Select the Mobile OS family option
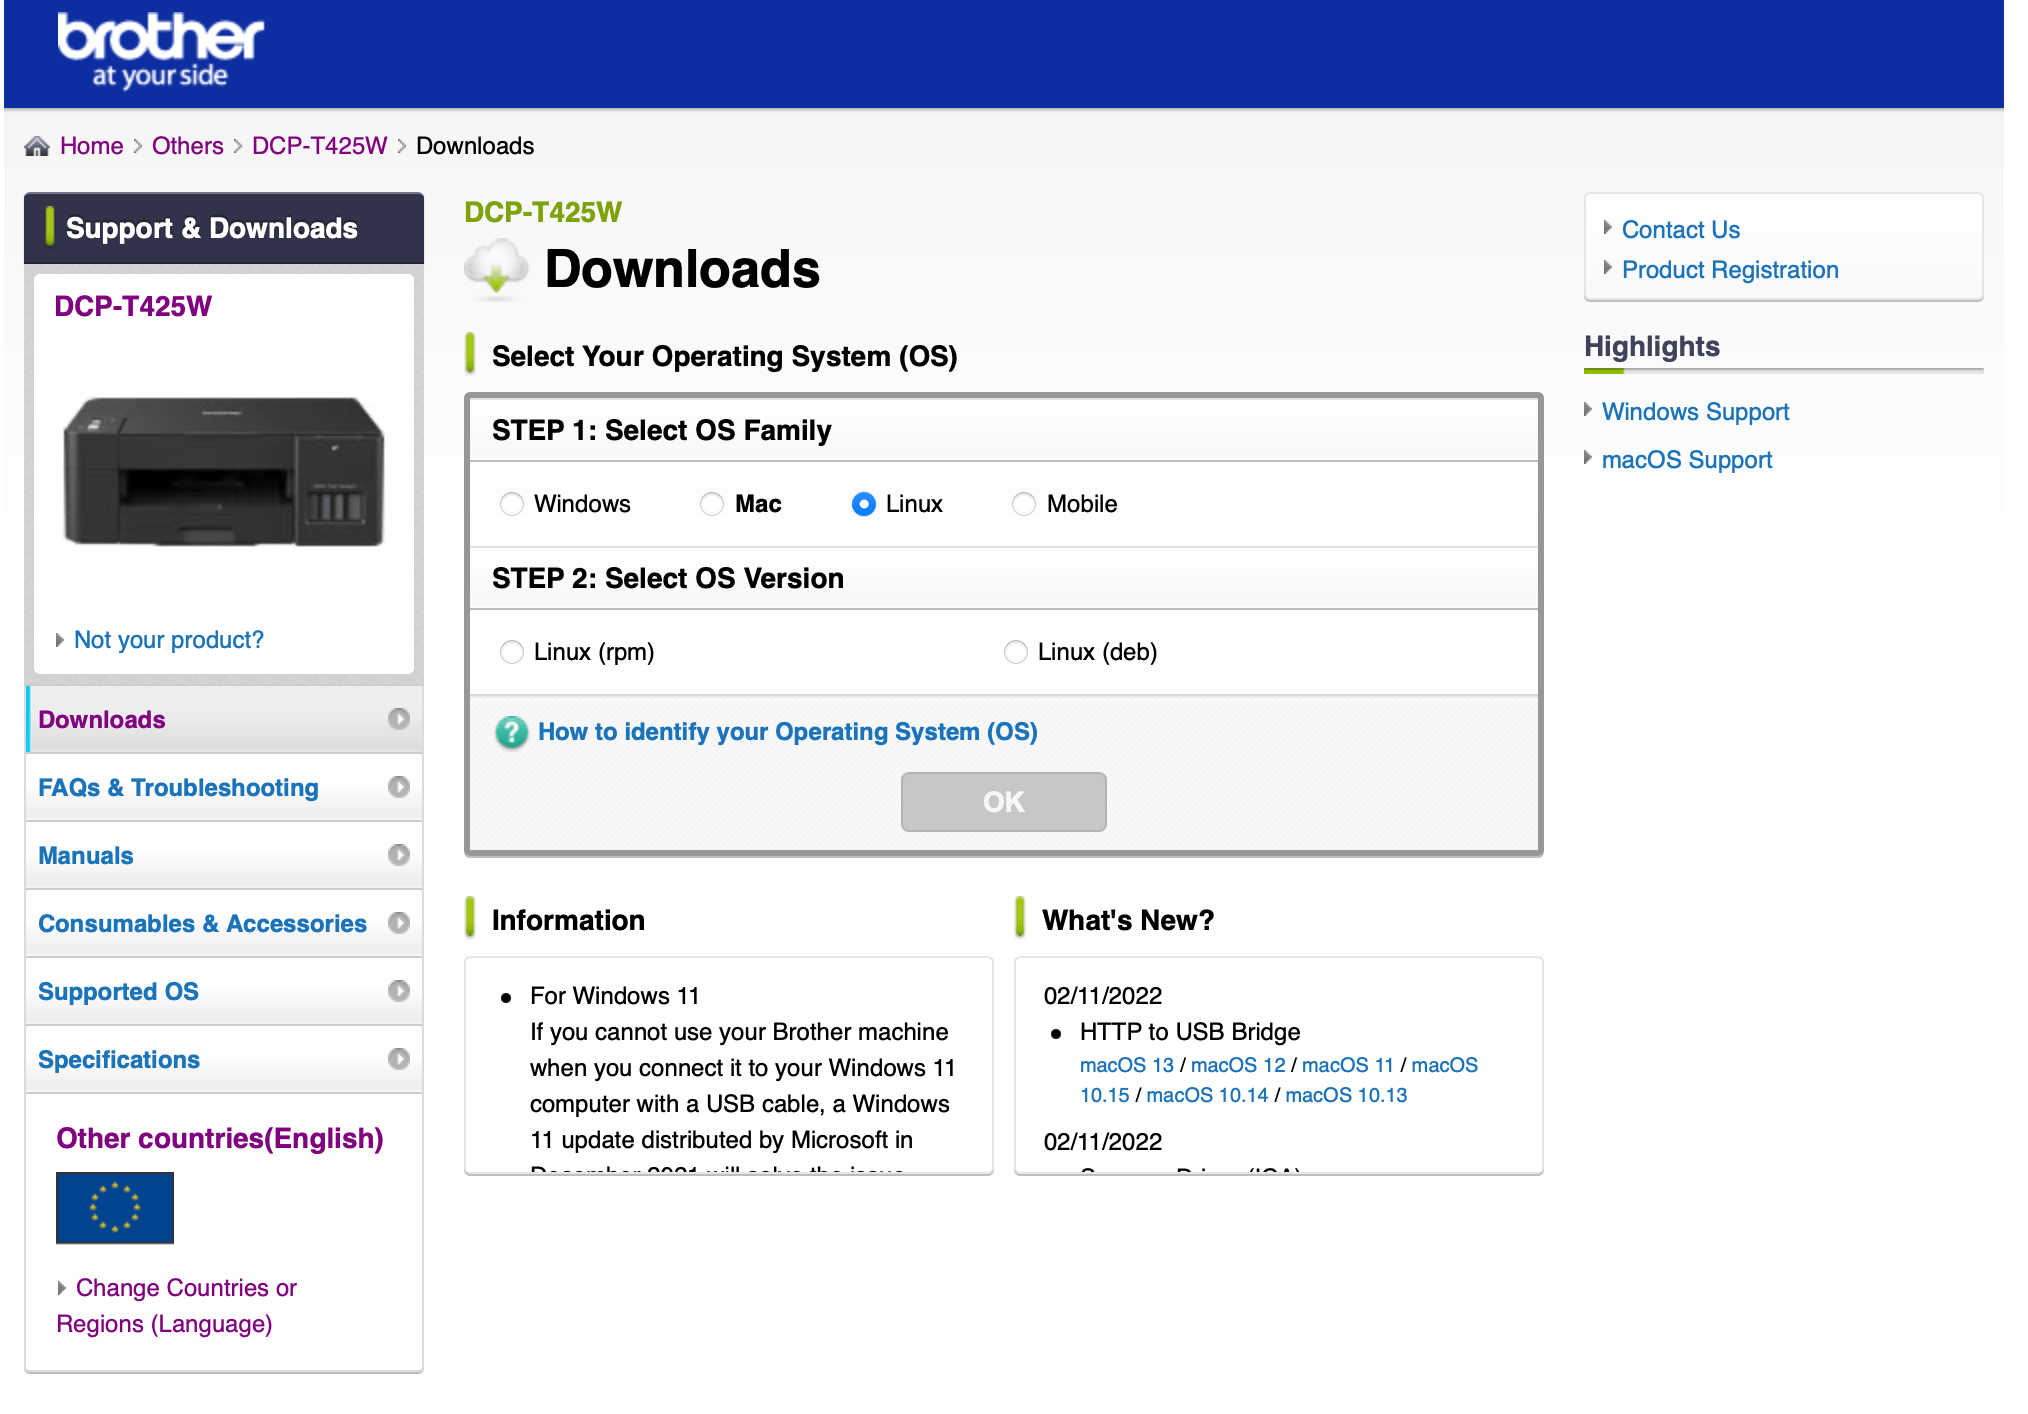Viewport: 2028px width, 1414px height. point(1023,504)
